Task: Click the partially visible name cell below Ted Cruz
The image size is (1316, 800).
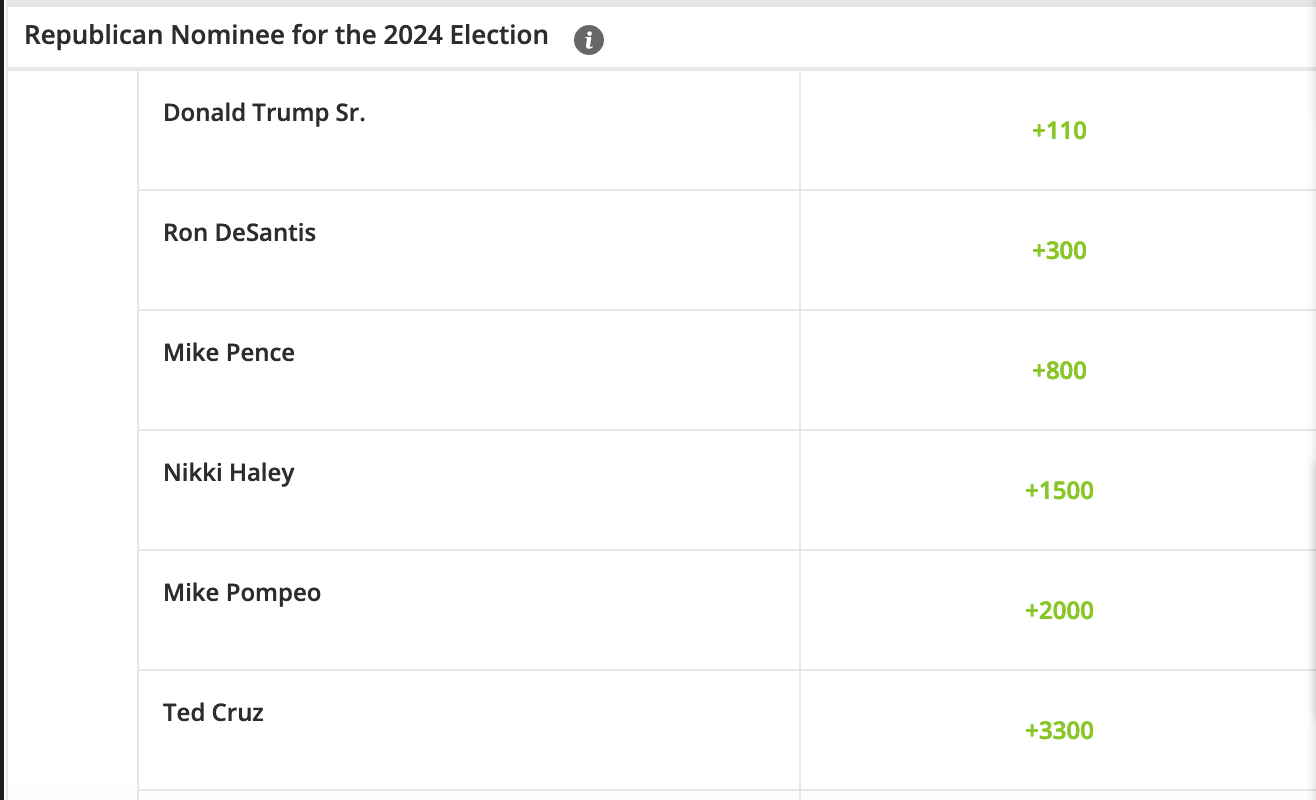Action: [x=469, y=796]
